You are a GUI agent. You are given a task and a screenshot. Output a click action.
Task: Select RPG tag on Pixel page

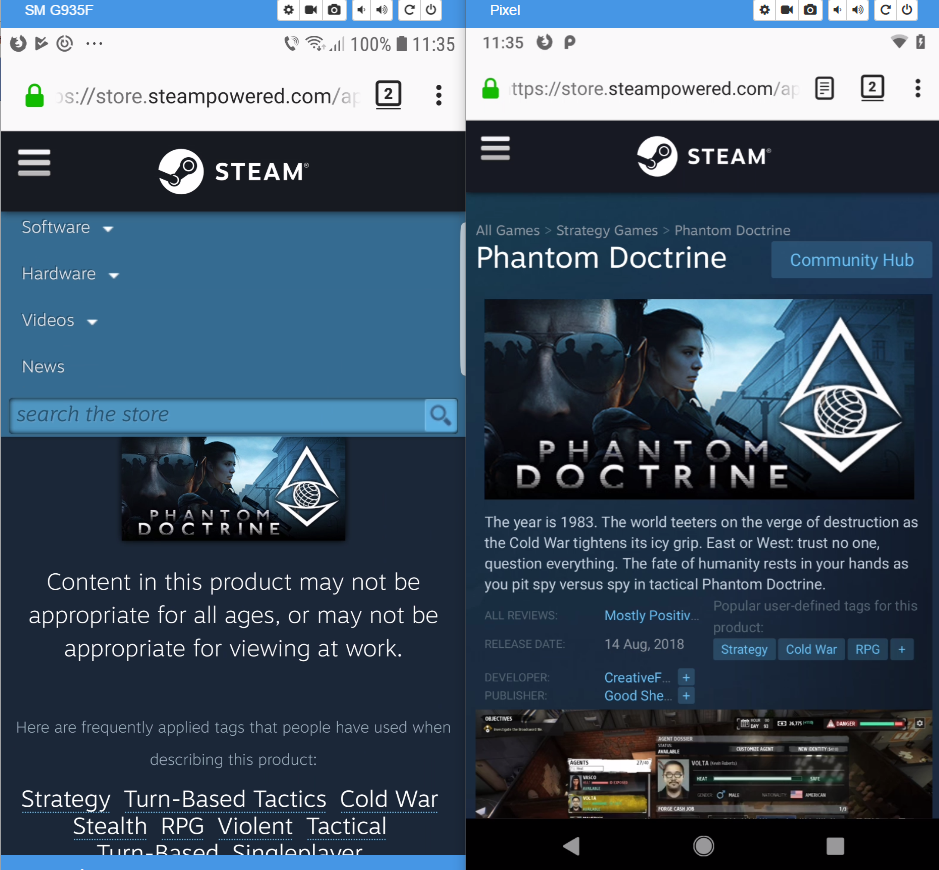click(x=867, y=650)
